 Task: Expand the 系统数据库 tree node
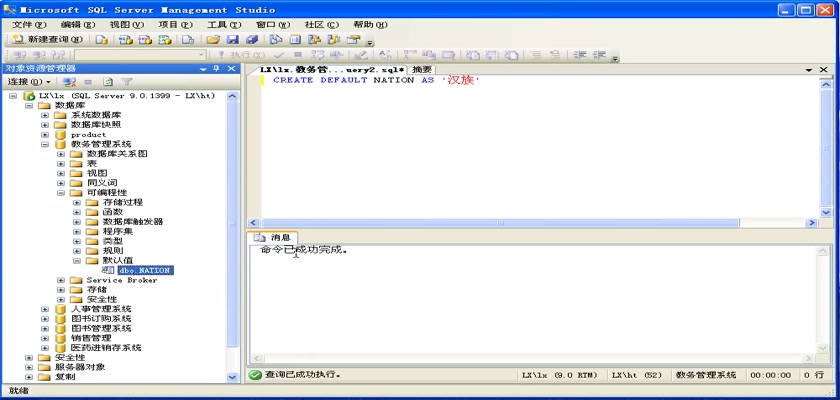pyautogui.click(x=45, y=115)
